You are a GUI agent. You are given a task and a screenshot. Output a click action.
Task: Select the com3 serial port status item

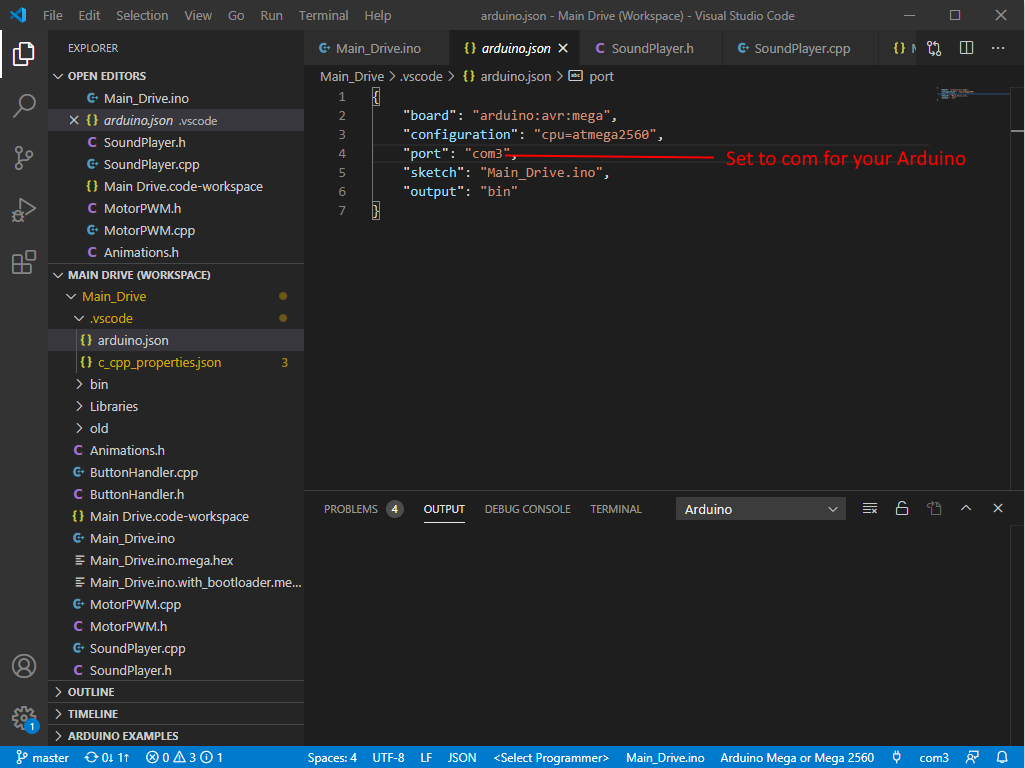coord(933,758)
